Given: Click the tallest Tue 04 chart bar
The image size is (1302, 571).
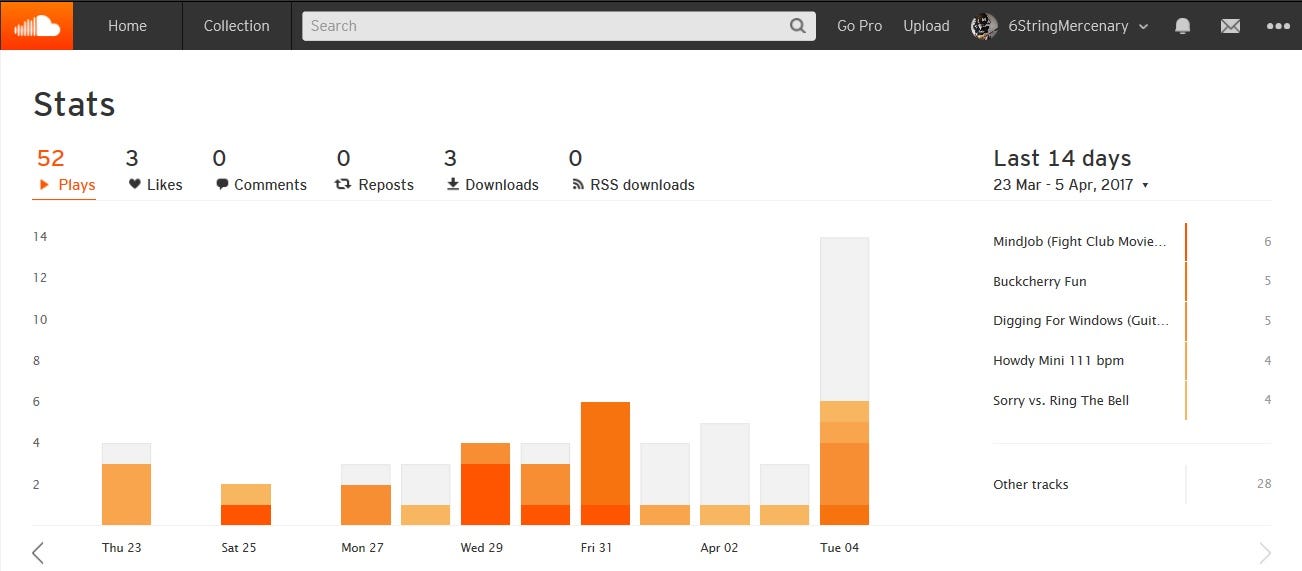Looking at the screenshot, I should [x=844, y=382].
